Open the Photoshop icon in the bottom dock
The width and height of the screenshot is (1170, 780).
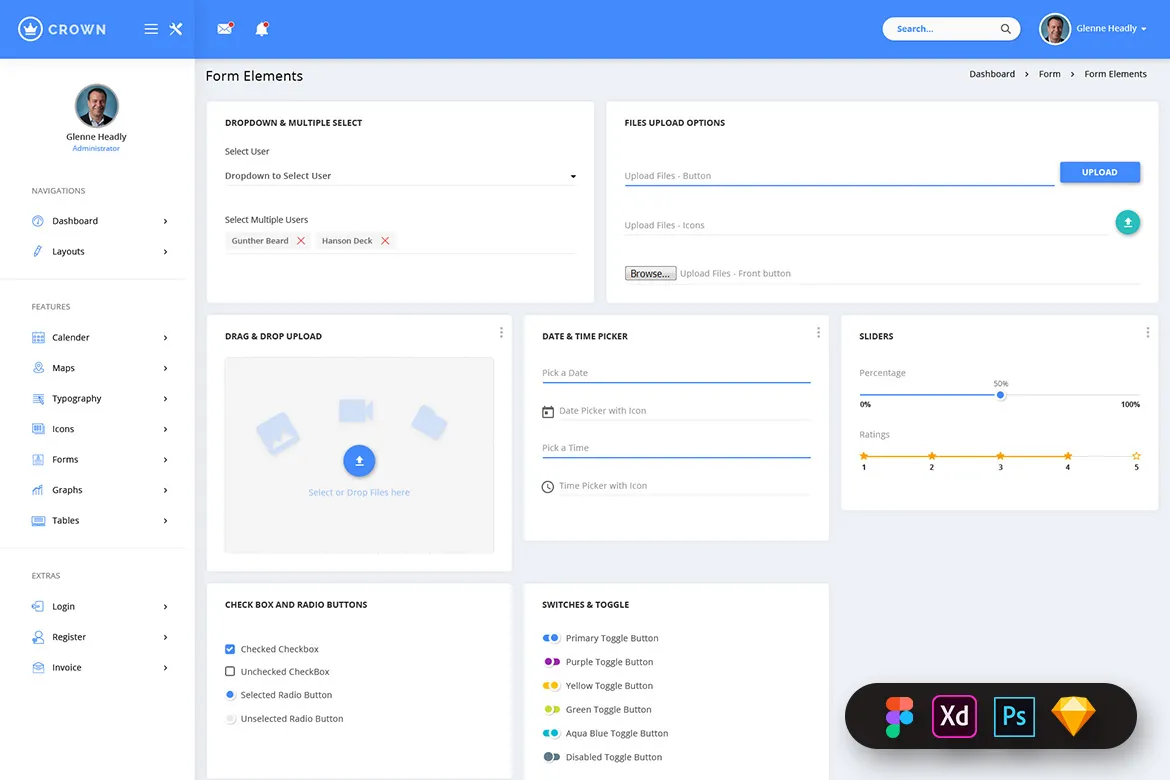pos(1013,716)
